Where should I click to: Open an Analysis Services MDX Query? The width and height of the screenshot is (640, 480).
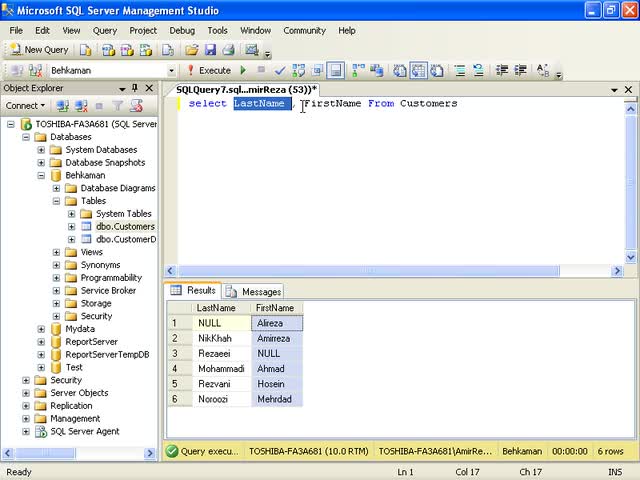[108, 50]
